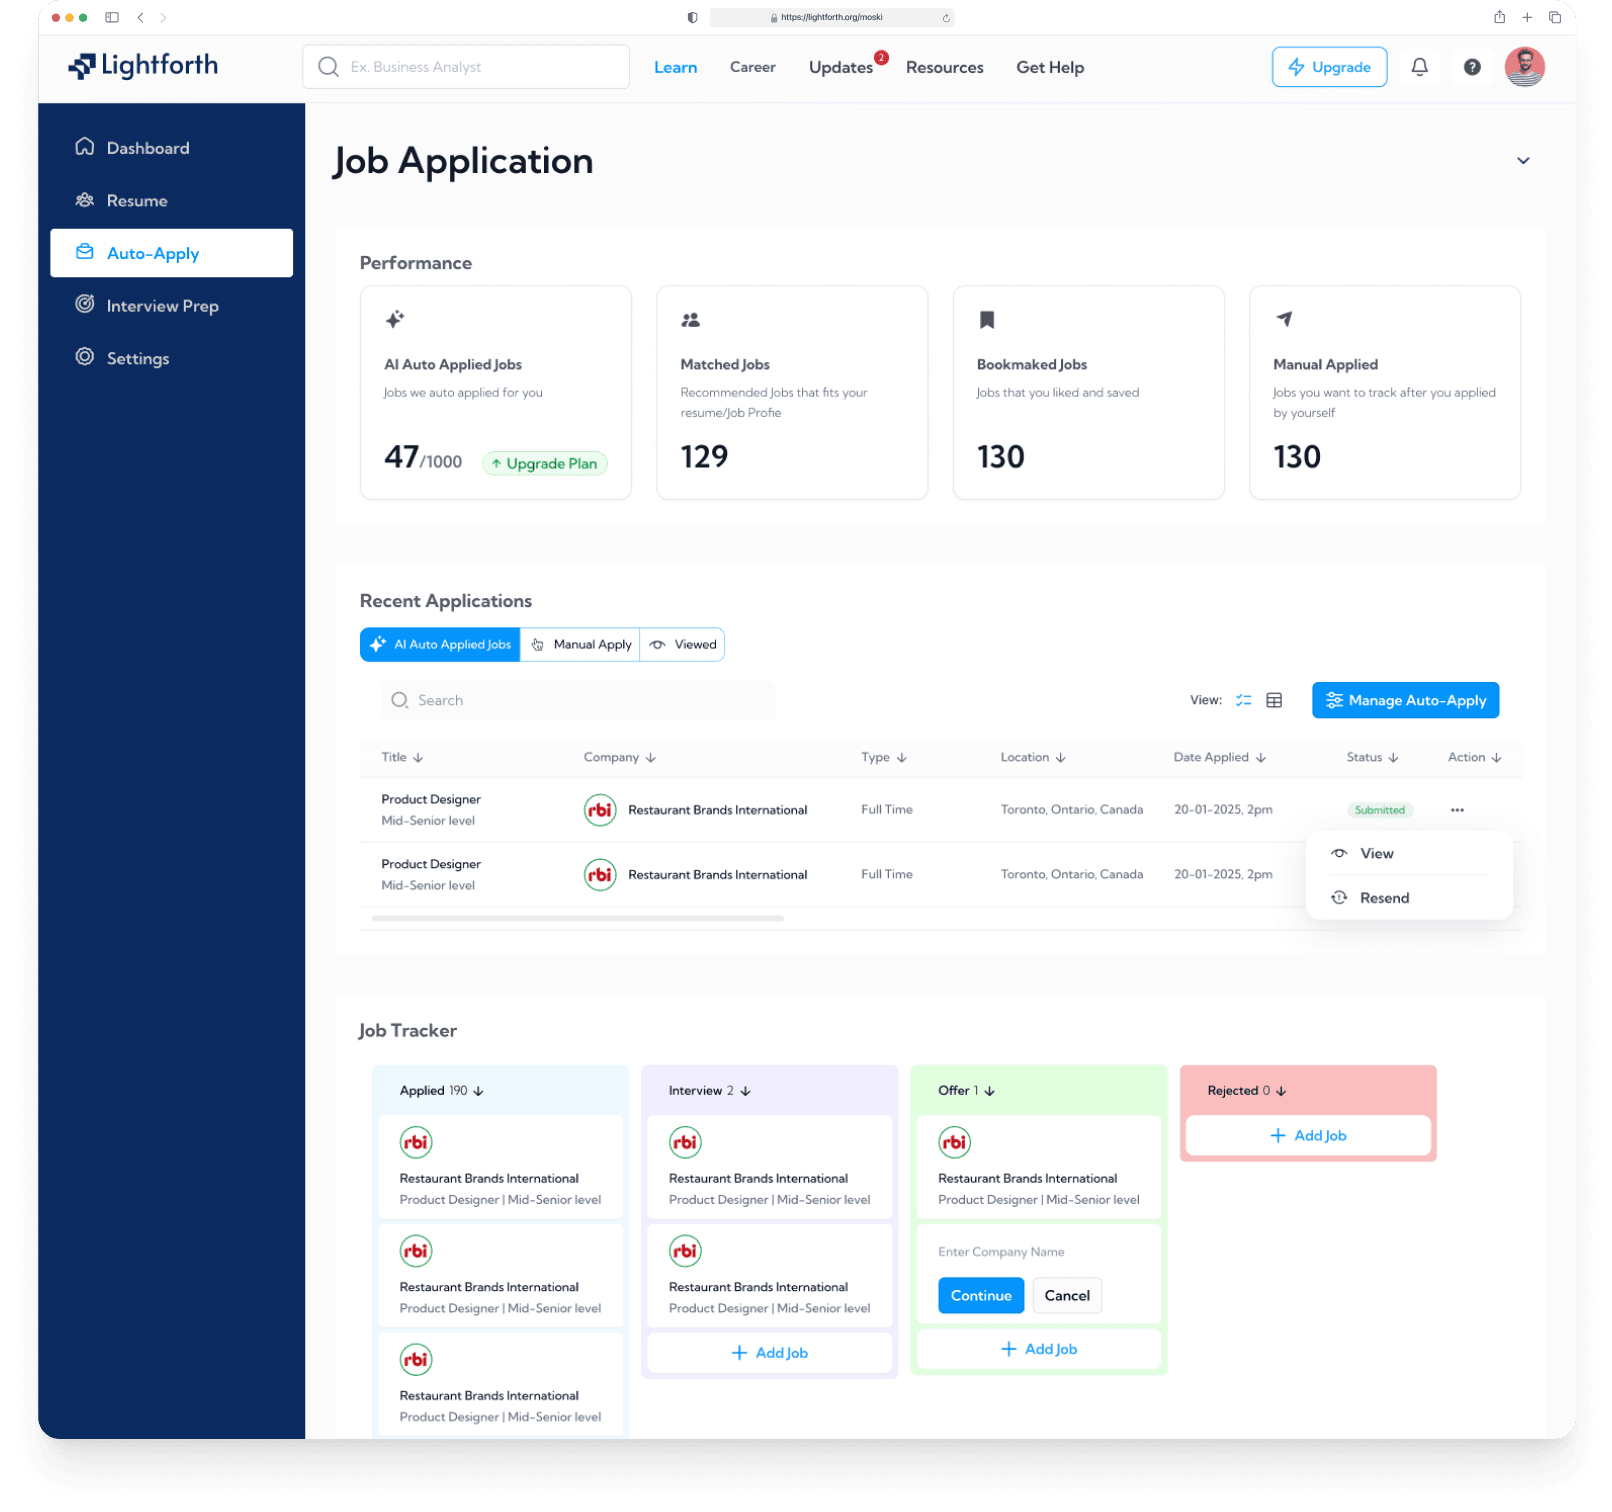Click the browser share icon

(x=1499, y=17)
